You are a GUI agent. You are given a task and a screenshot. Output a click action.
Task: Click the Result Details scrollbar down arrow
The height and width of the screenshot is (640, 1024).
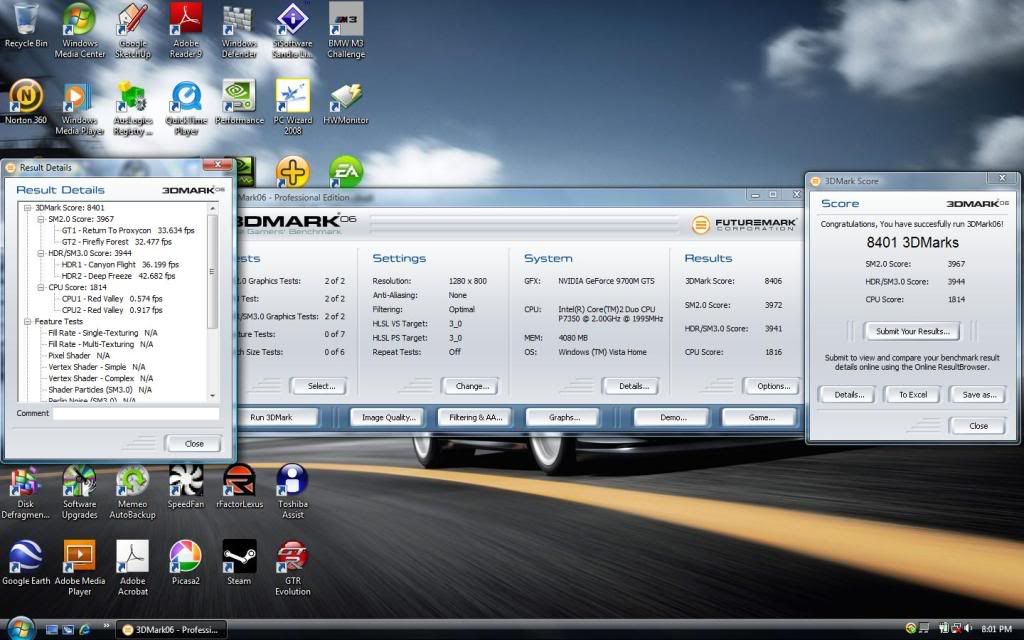tap(212, 396)
